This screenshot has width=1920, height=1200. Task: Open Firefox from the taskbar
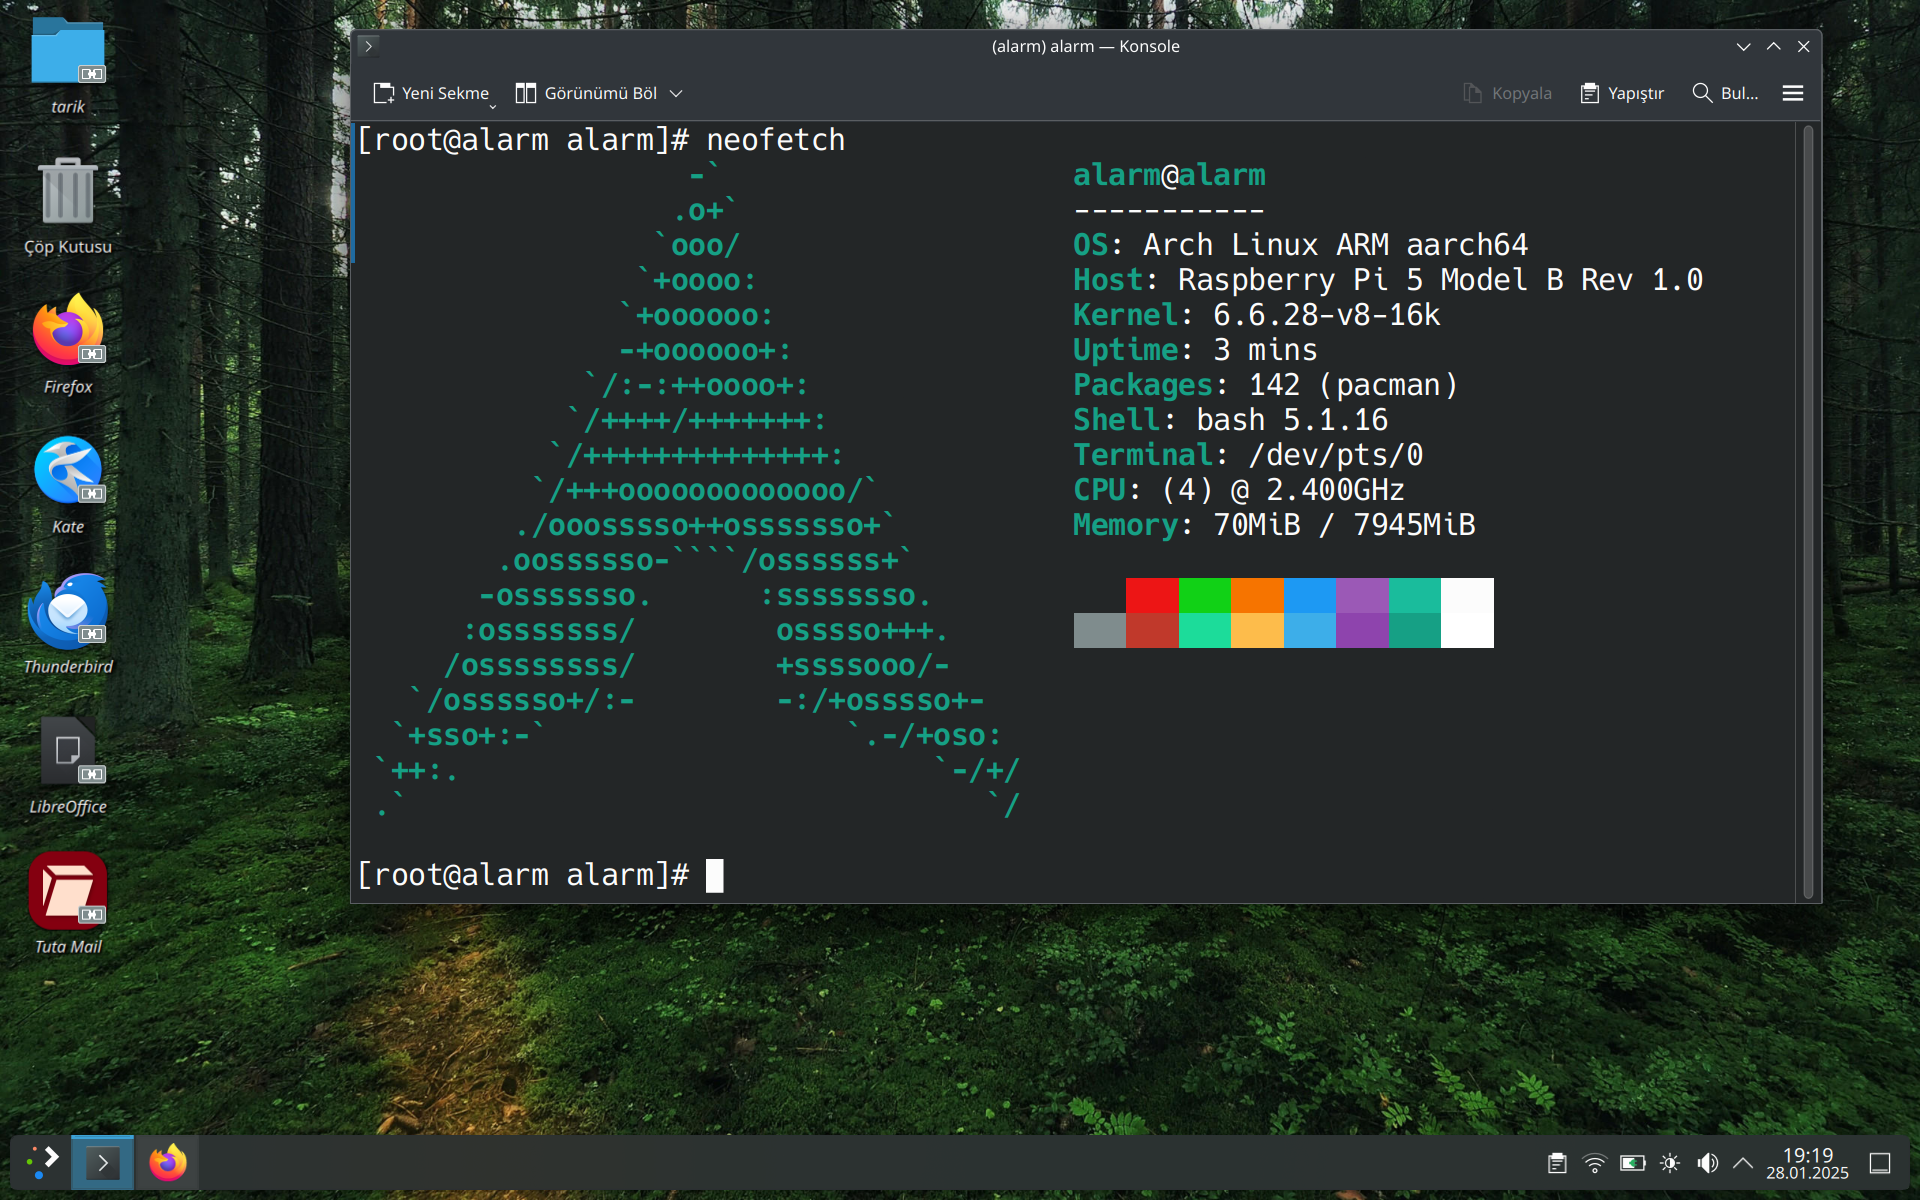pyautogui.click(x=168, y=1162)
